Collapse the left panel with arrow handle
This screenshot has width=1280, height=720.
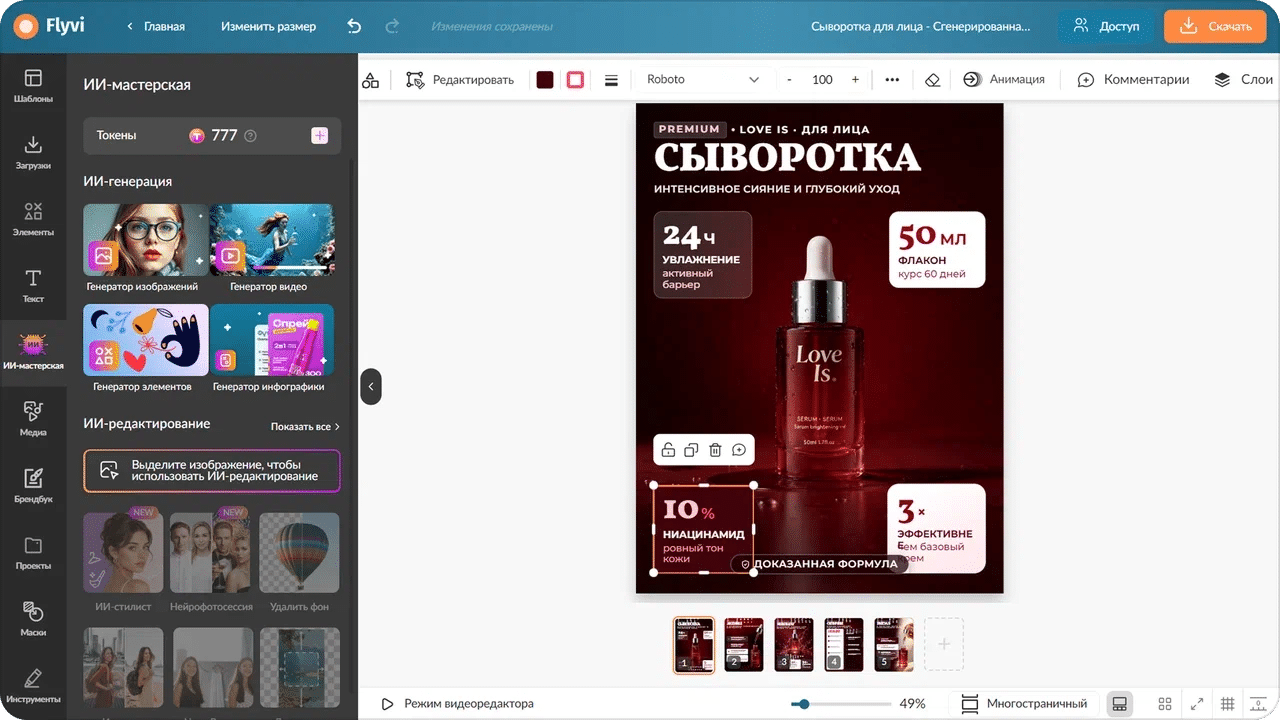point(371,386)
